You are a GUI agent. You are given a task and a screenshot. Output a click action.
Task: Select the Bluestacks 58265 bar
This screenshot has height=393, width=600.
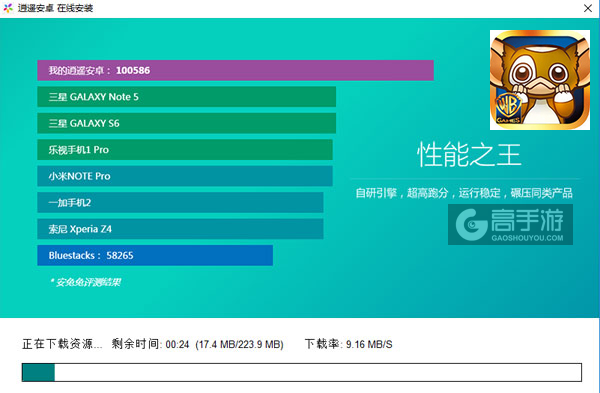[155, 255]
